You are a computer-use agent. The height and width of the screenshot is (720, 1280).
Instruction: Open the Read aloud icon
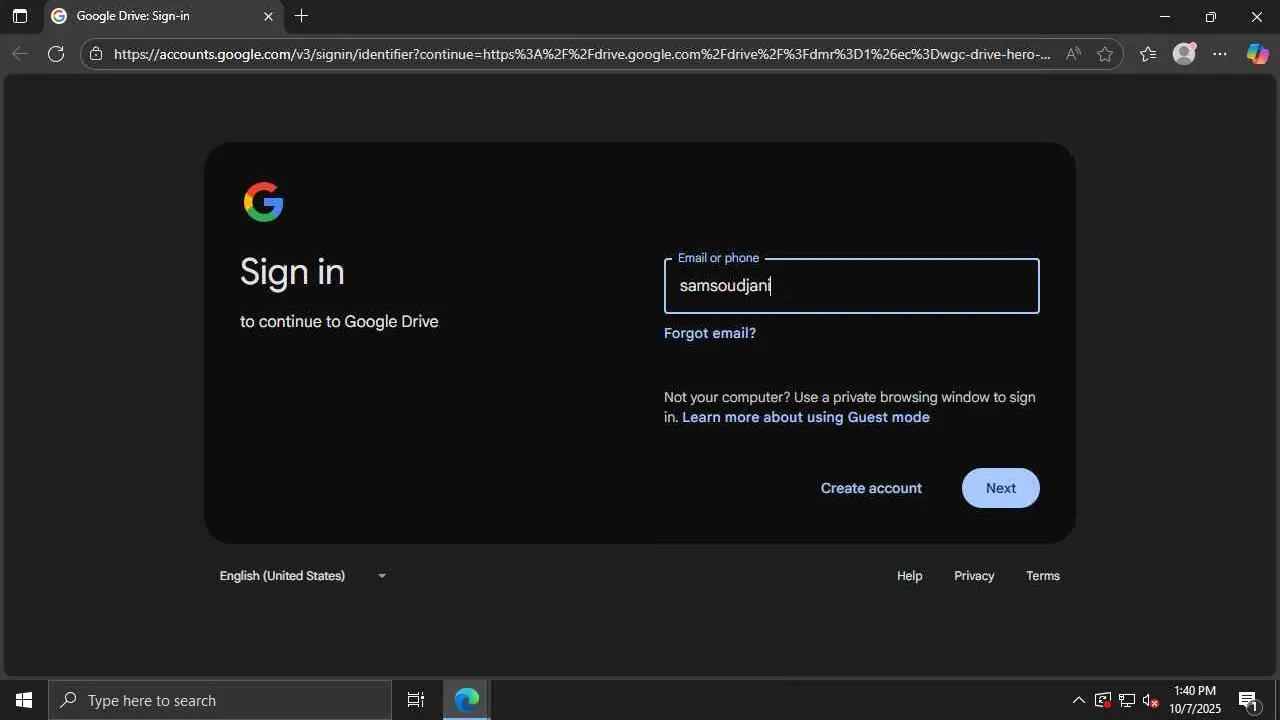coord(1073,54)
